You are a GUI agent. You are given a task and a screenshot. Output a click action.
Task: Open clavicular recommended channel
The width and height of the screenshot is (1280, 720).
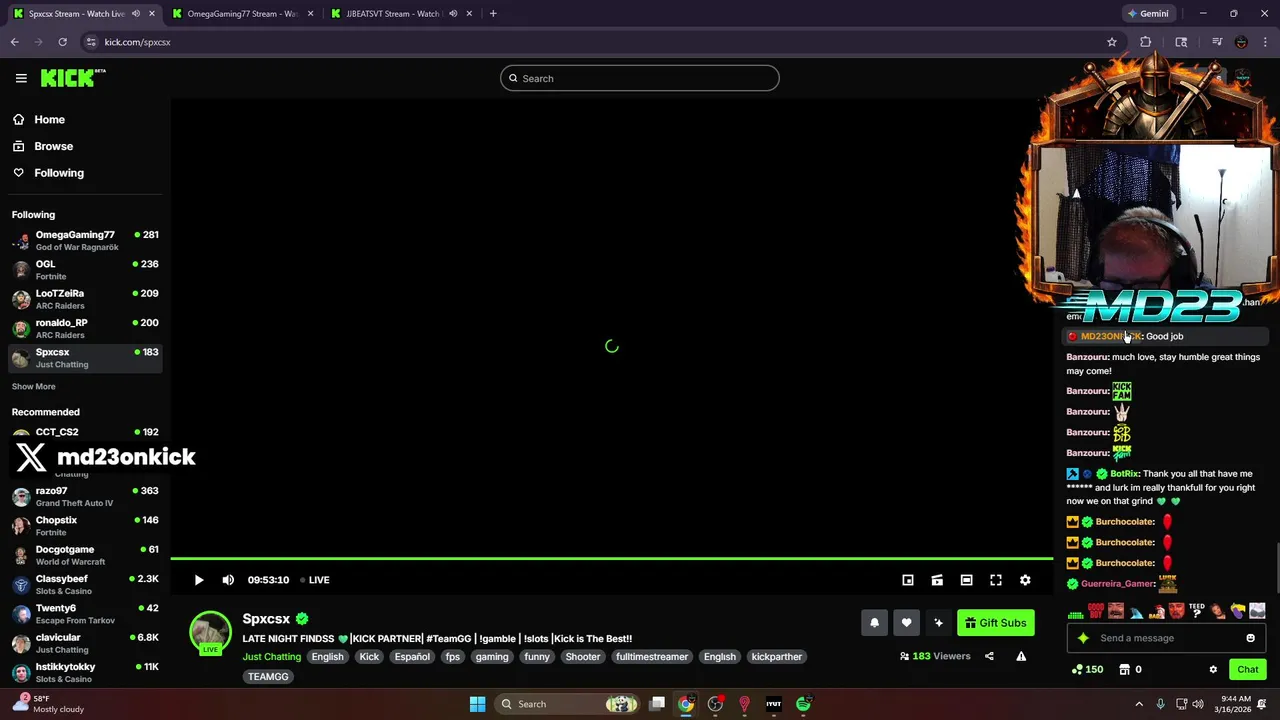point(85,643)
